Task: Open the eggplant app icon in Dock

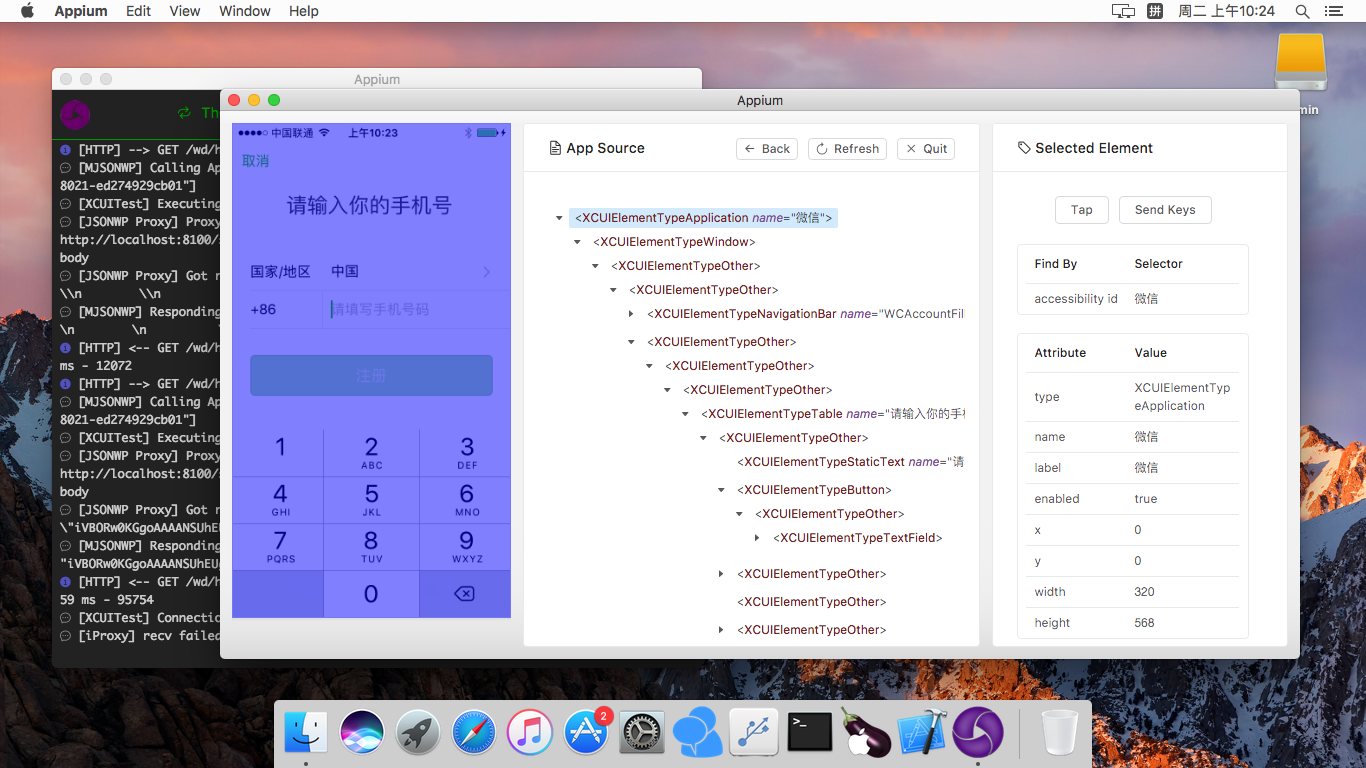Action: (x=866, y=732)
